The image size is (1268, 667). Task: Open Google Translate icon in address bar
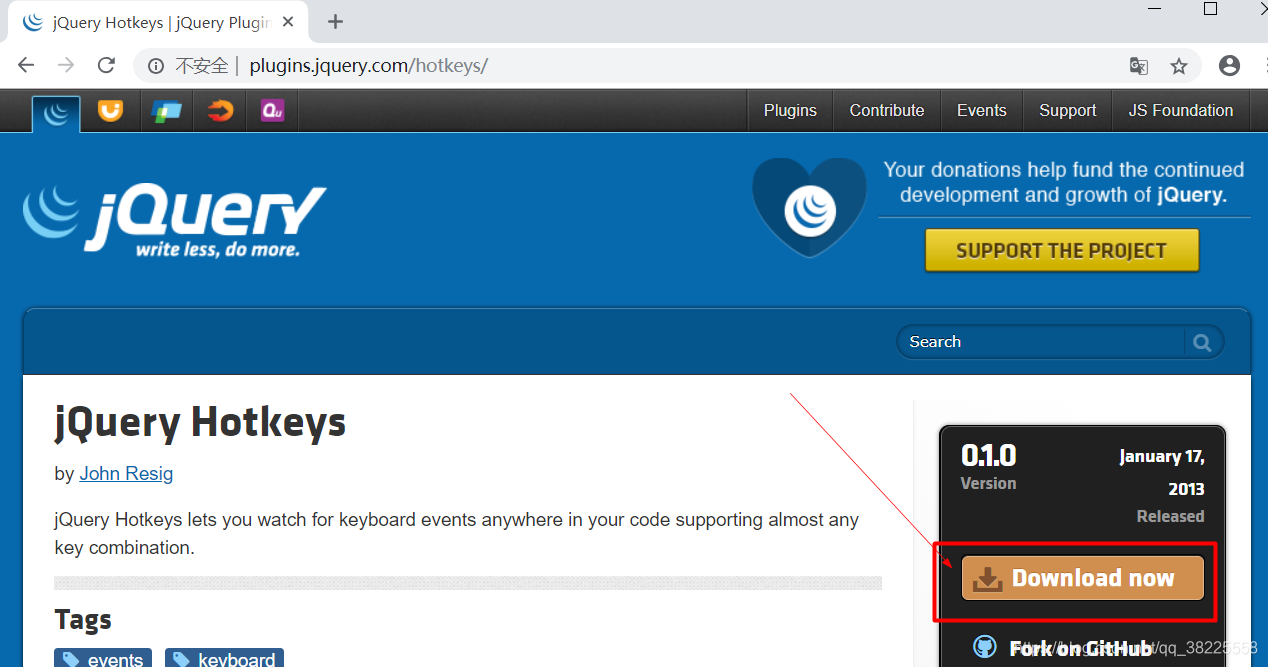coord(1138,65)
